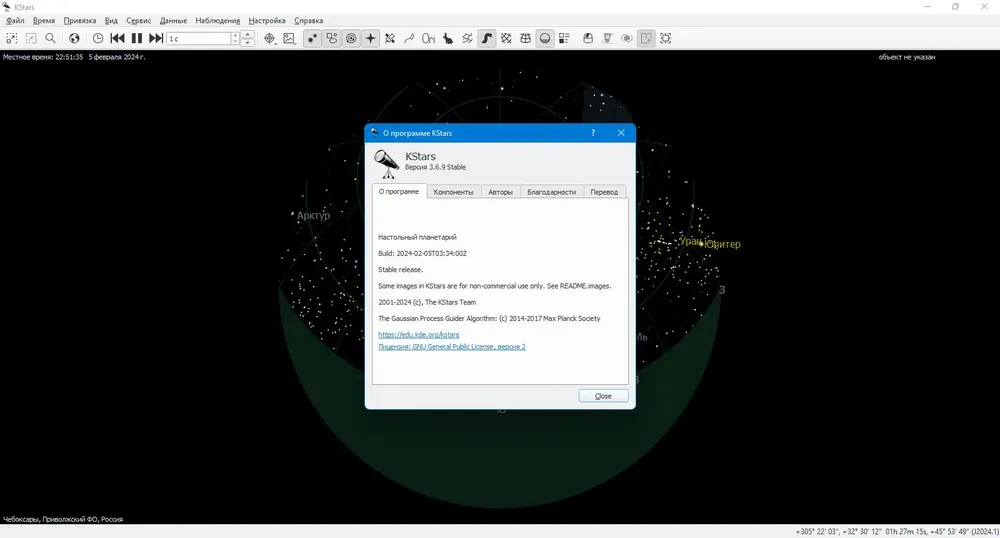The image size is (1000, 538).
Task: Toggle mount lock center icon
Action: click(x=646, y=38)
